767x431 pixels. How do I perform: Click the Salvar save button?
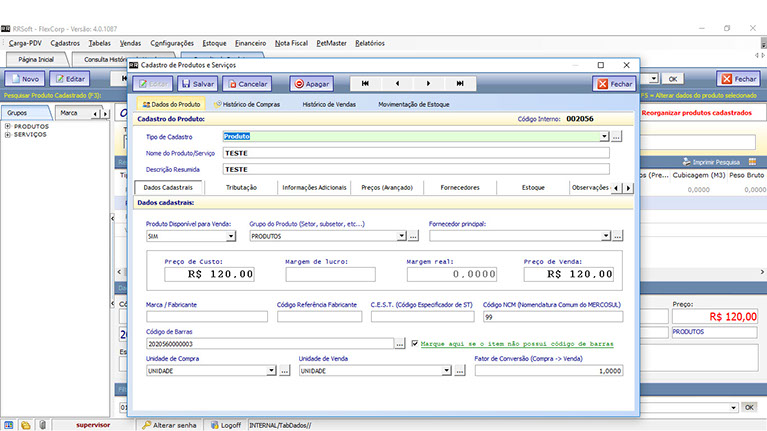(x=198, y=84)
